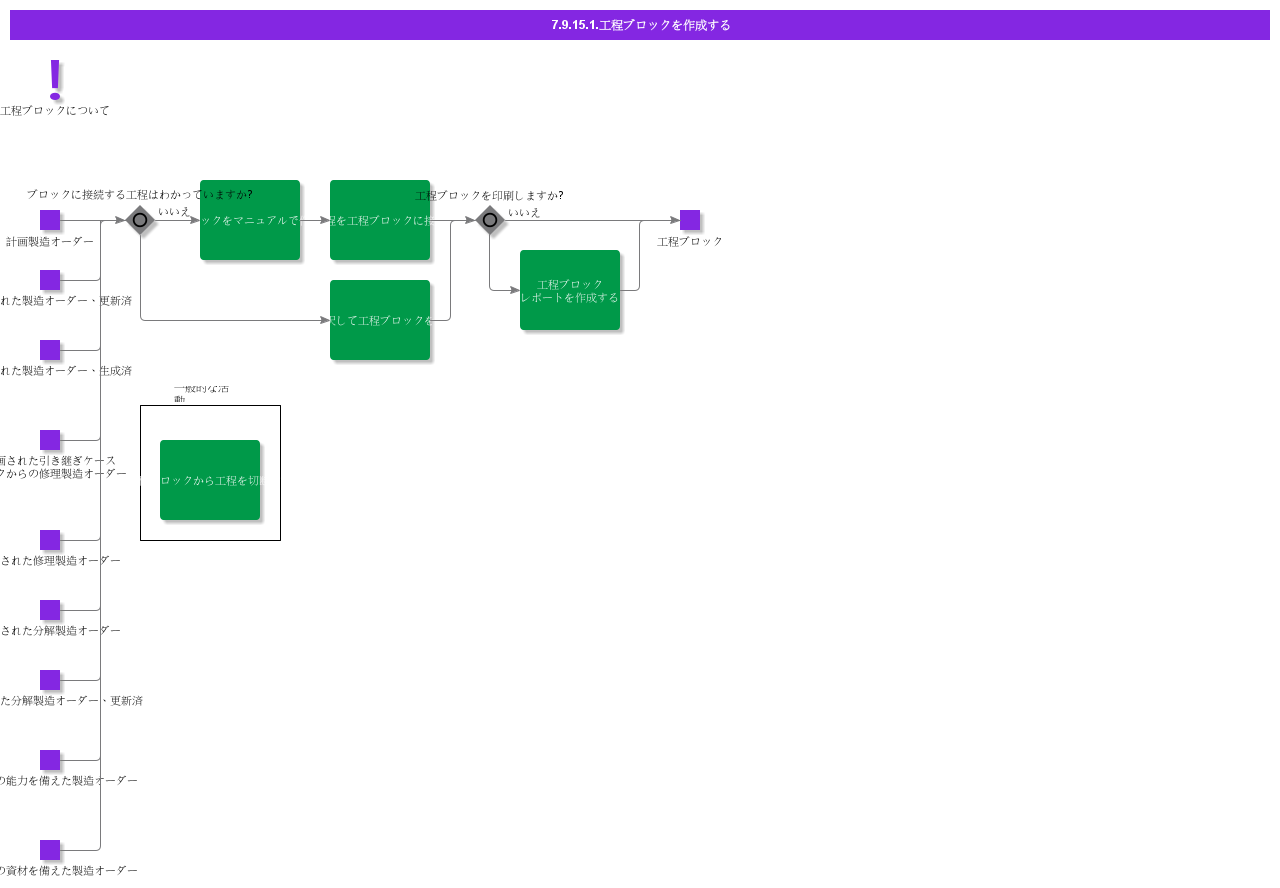This screenshot has height=888, width=1280.
Task: Select the purple square above 分解製造オーダー、更新済
Action: pyautogui.click(x=50, y=680)
